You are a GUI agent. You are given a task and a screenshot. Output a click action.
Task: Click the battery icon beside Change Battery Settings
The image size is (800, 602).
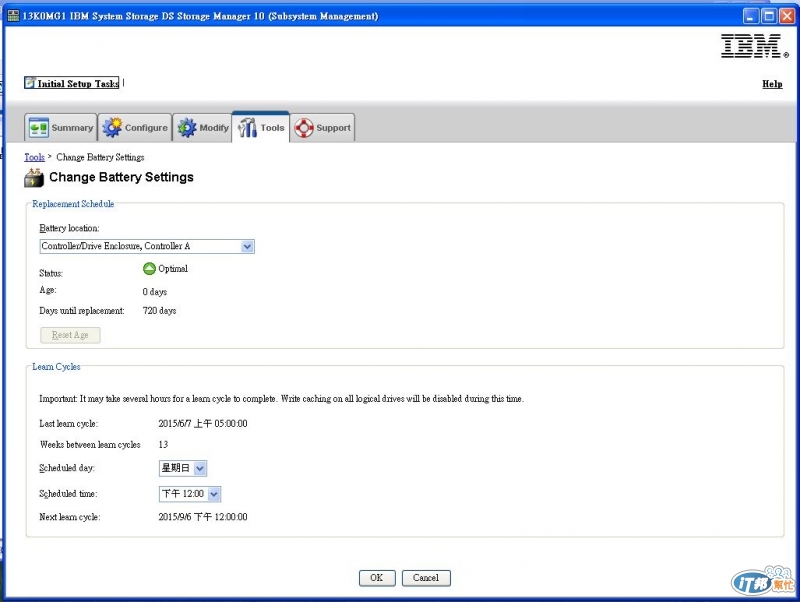[34, 178]
